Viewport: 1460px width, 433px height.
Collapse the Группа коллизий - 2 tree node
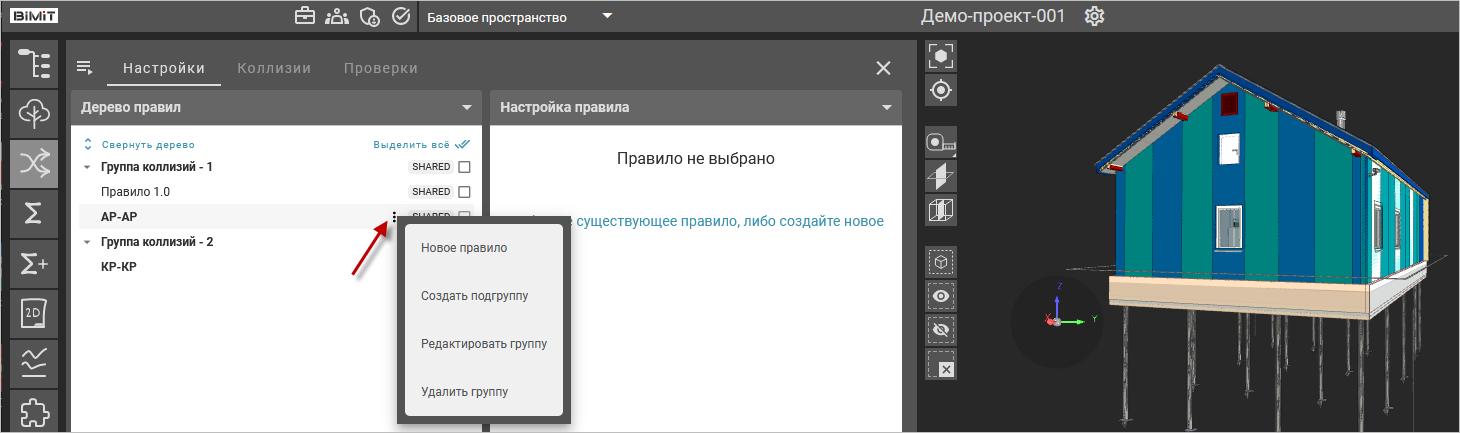(x=87, y=242)
